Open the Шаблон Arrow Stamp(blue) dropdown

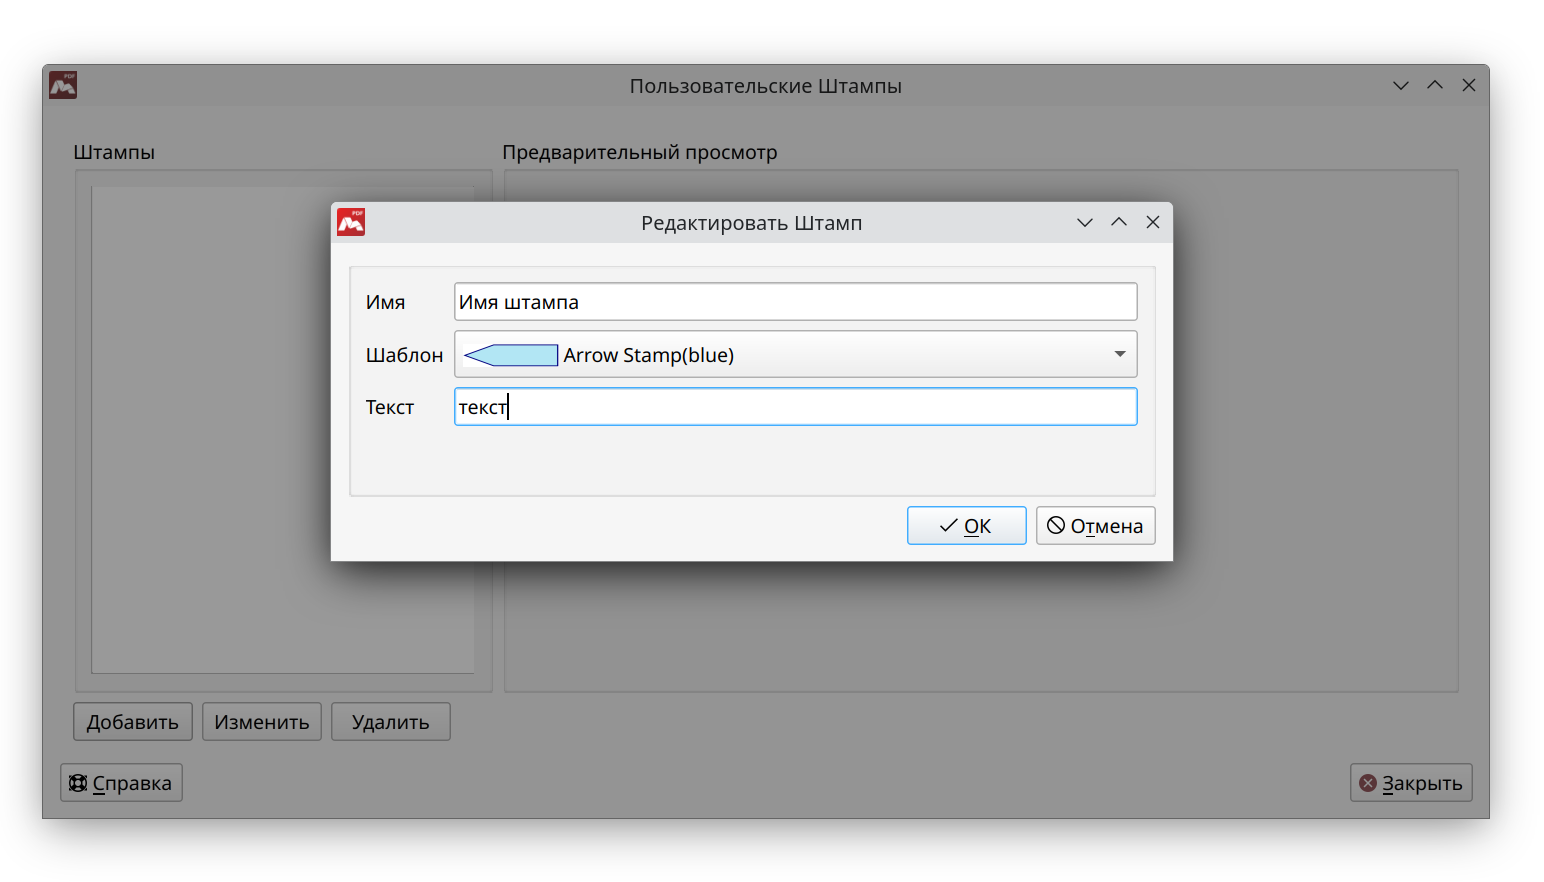click(795, 354)
